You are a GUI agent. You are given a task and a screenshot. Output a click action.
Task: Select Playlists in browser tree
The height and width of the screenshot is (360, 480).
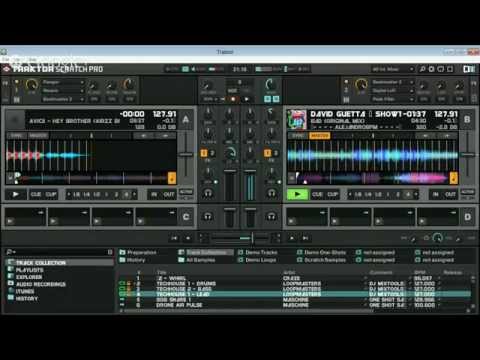point(30,270)
